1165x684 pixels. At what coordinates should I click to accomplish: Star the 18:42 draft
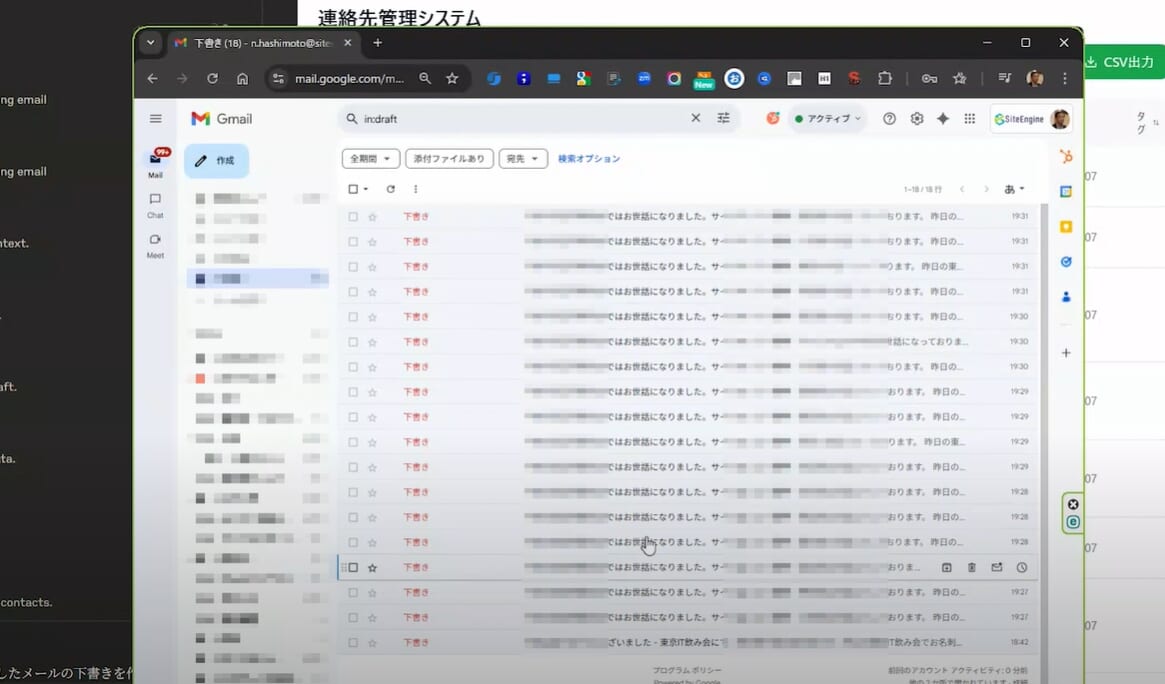click(372, 642)
